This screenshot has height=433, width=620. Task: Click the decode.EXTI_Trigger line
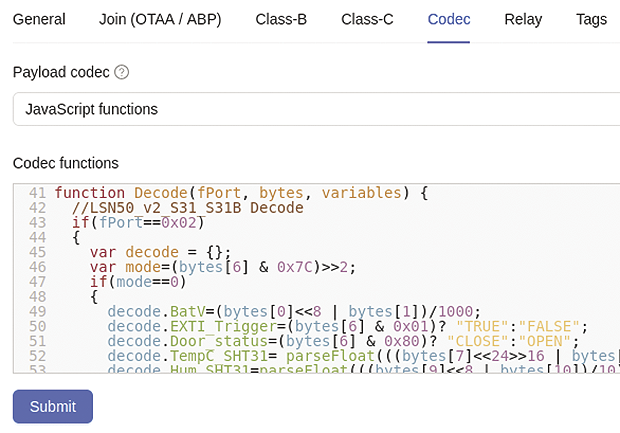pos(348,327)
